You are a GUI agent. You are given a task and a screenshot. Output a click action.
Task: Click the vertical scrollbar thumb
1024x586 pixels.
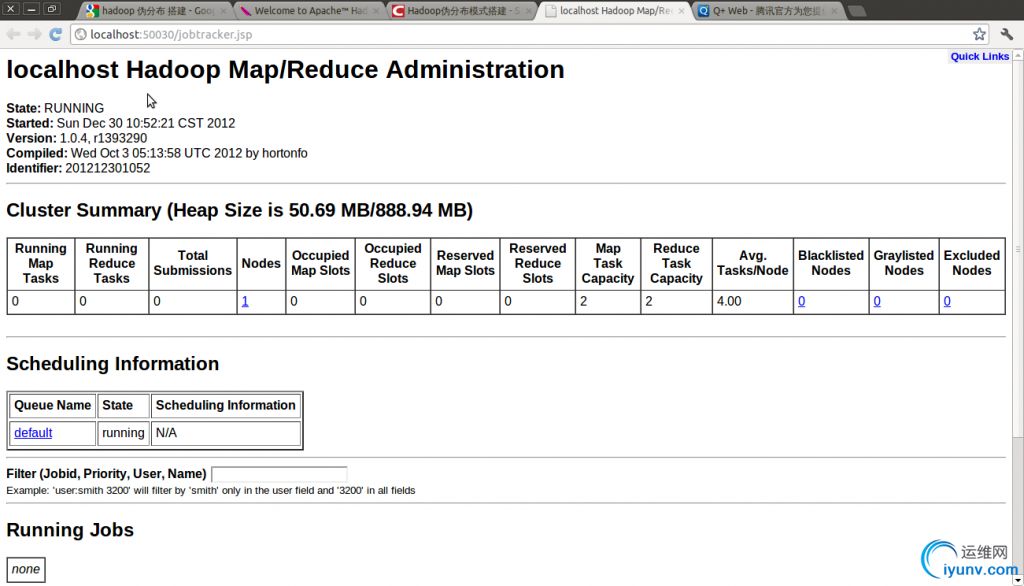point(1017,248)
